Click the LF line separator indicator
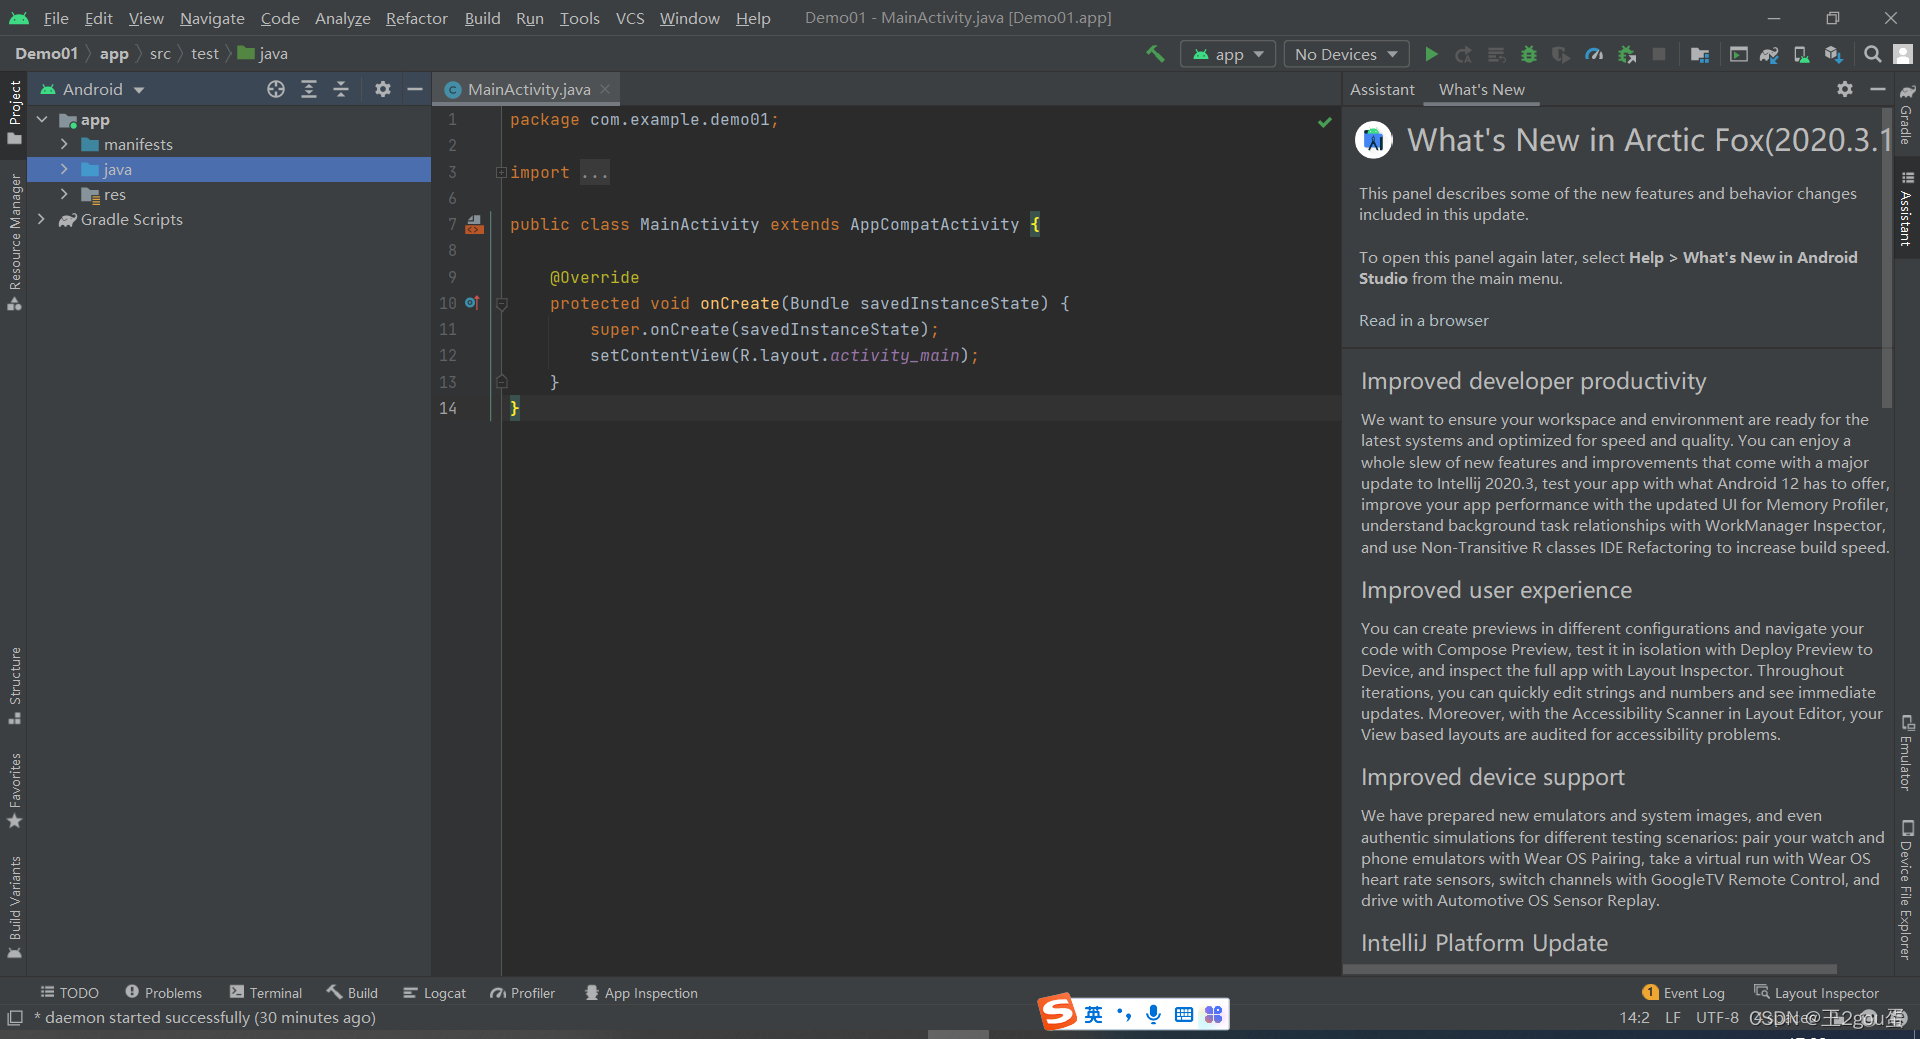 (1673, 1017)
